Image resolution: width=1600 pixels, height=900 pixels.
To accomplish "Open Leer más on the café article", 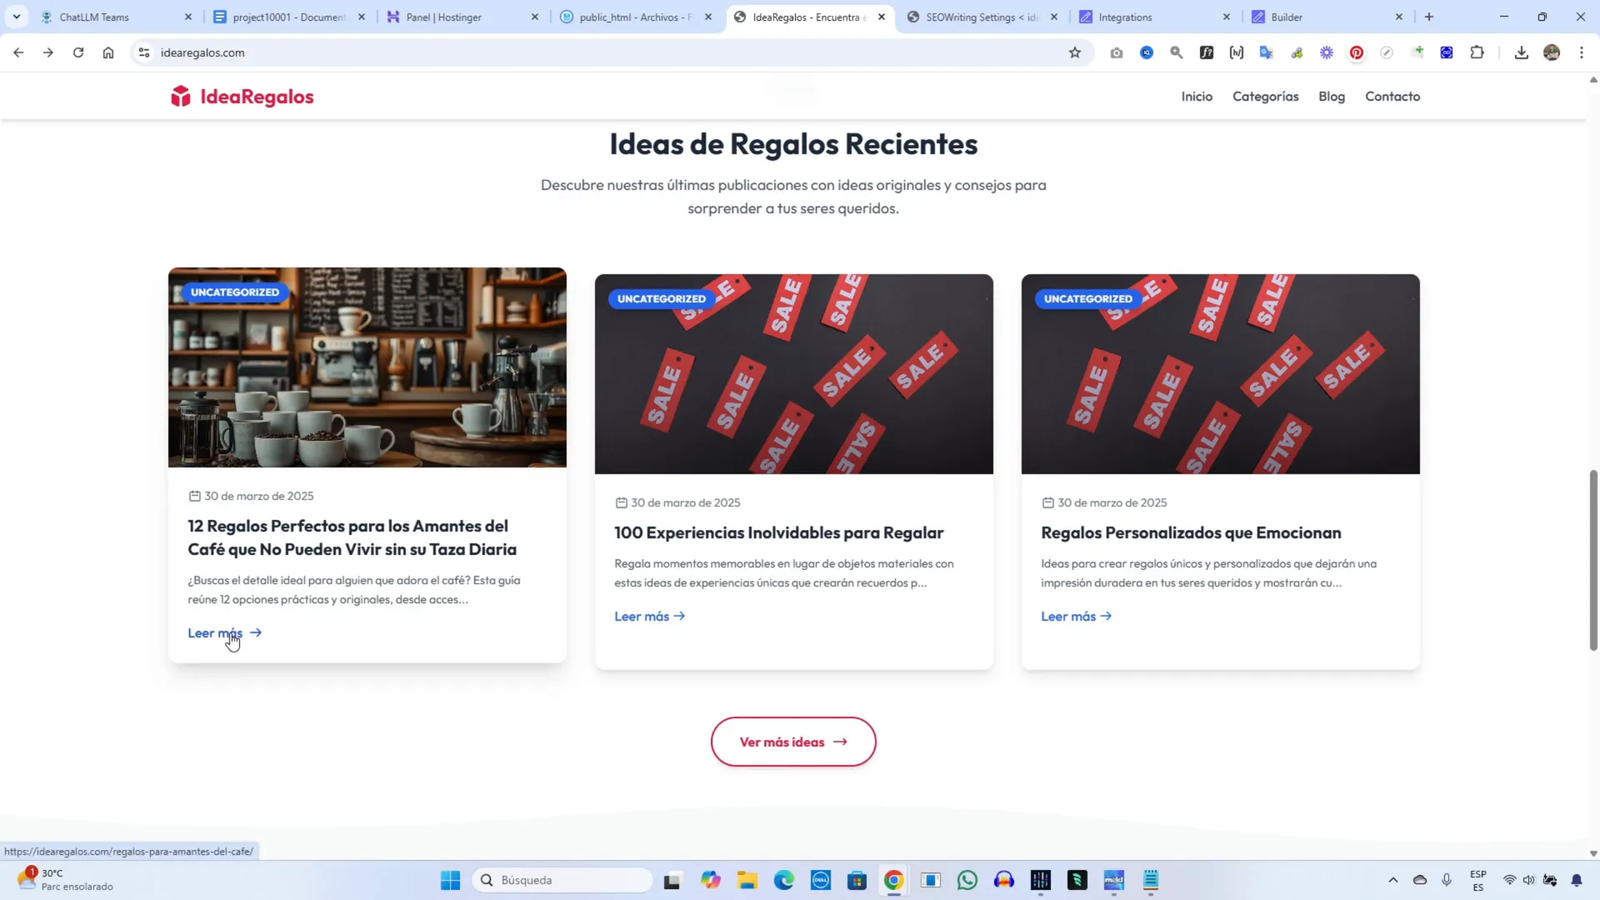I will 216,633.
